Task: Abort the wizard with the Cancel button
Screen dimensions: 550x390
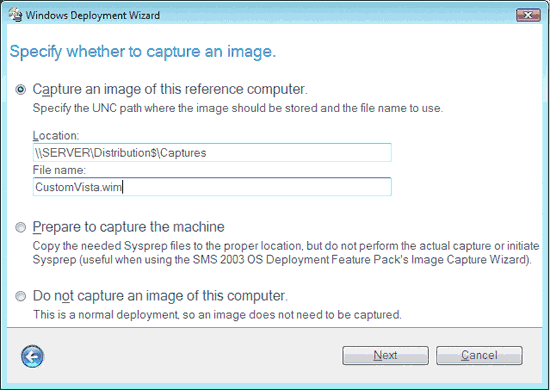Action: point(479,356)
